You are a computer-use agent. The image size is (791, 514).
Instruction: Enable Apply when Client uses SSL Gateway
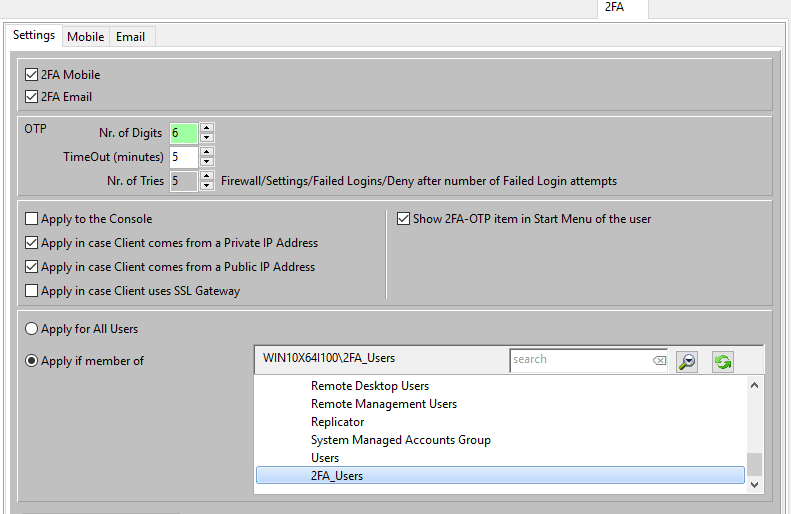point(32,291)
